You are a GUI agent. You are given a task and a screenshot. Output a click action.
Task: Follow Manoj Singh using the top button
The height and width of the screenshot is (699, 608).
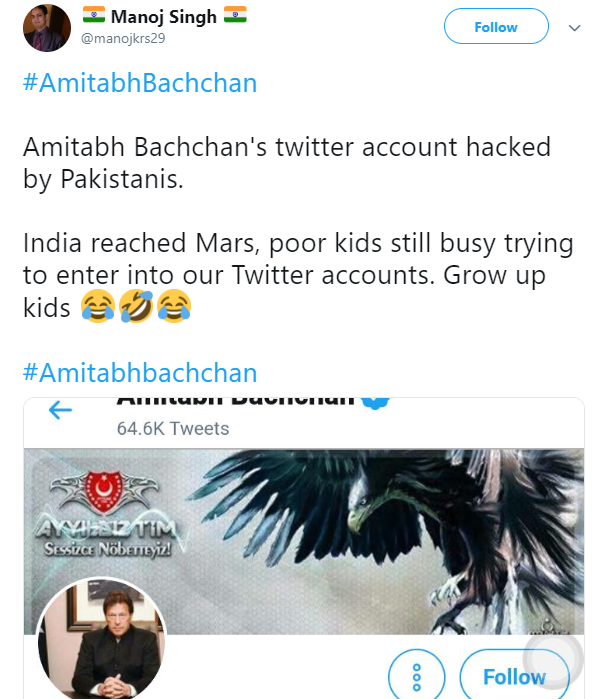pos(496,27)
